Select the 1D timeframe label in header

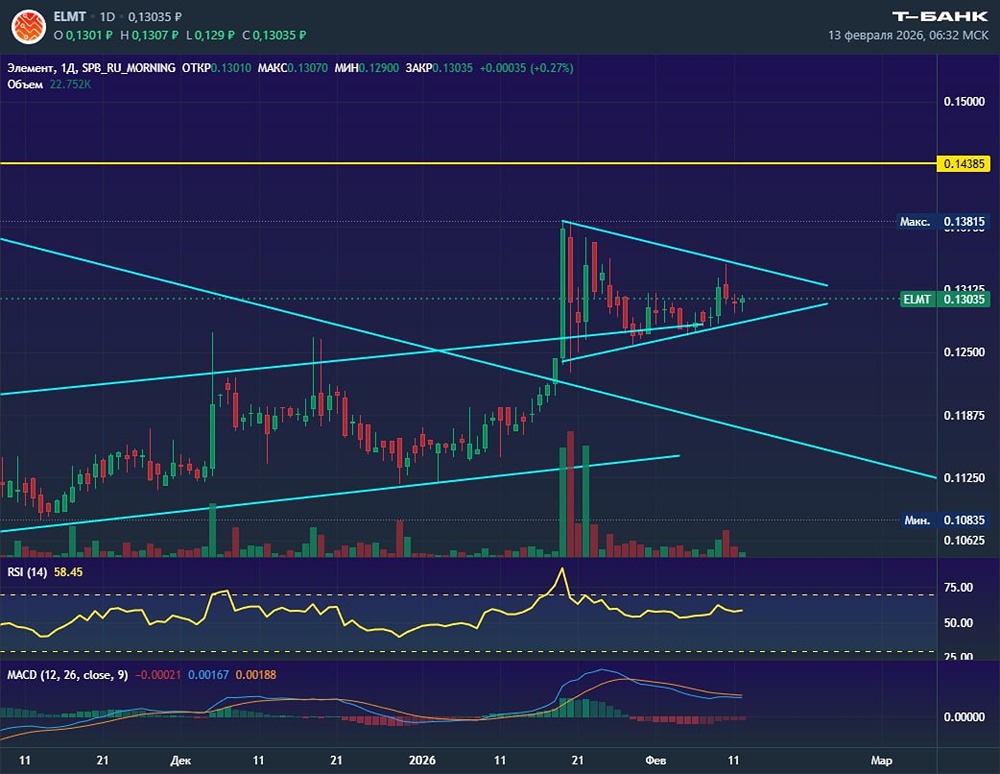tap(107, 17)
